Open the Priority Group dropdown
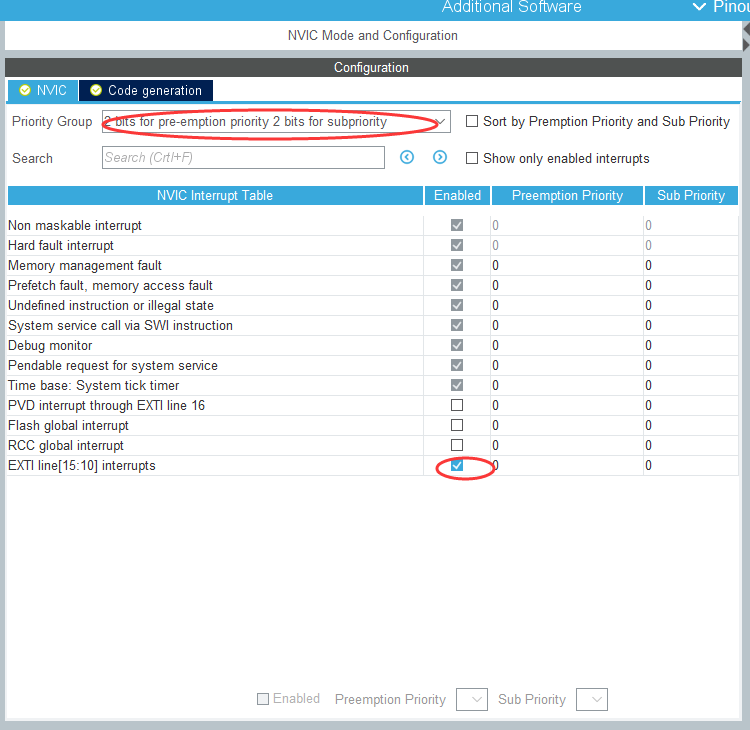Screen dimensions: 750x730 pyautogui.click(x=276, y=122)
